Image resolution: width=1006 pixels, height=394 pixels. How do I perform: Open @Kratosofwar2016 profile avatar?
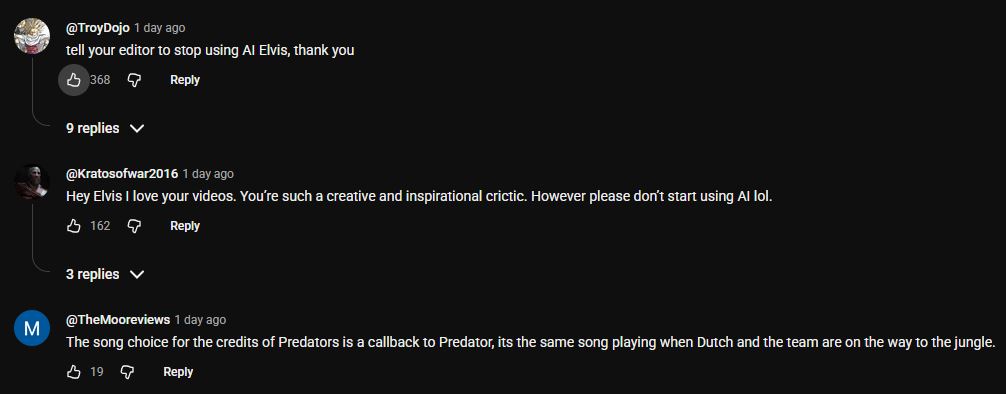coord(32,182)
